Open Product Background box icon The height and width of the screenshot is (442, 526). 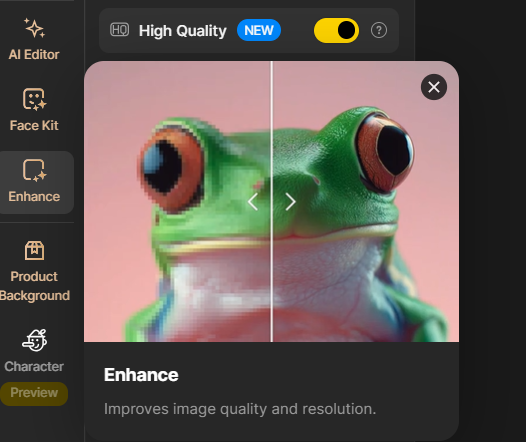point(34,251)
